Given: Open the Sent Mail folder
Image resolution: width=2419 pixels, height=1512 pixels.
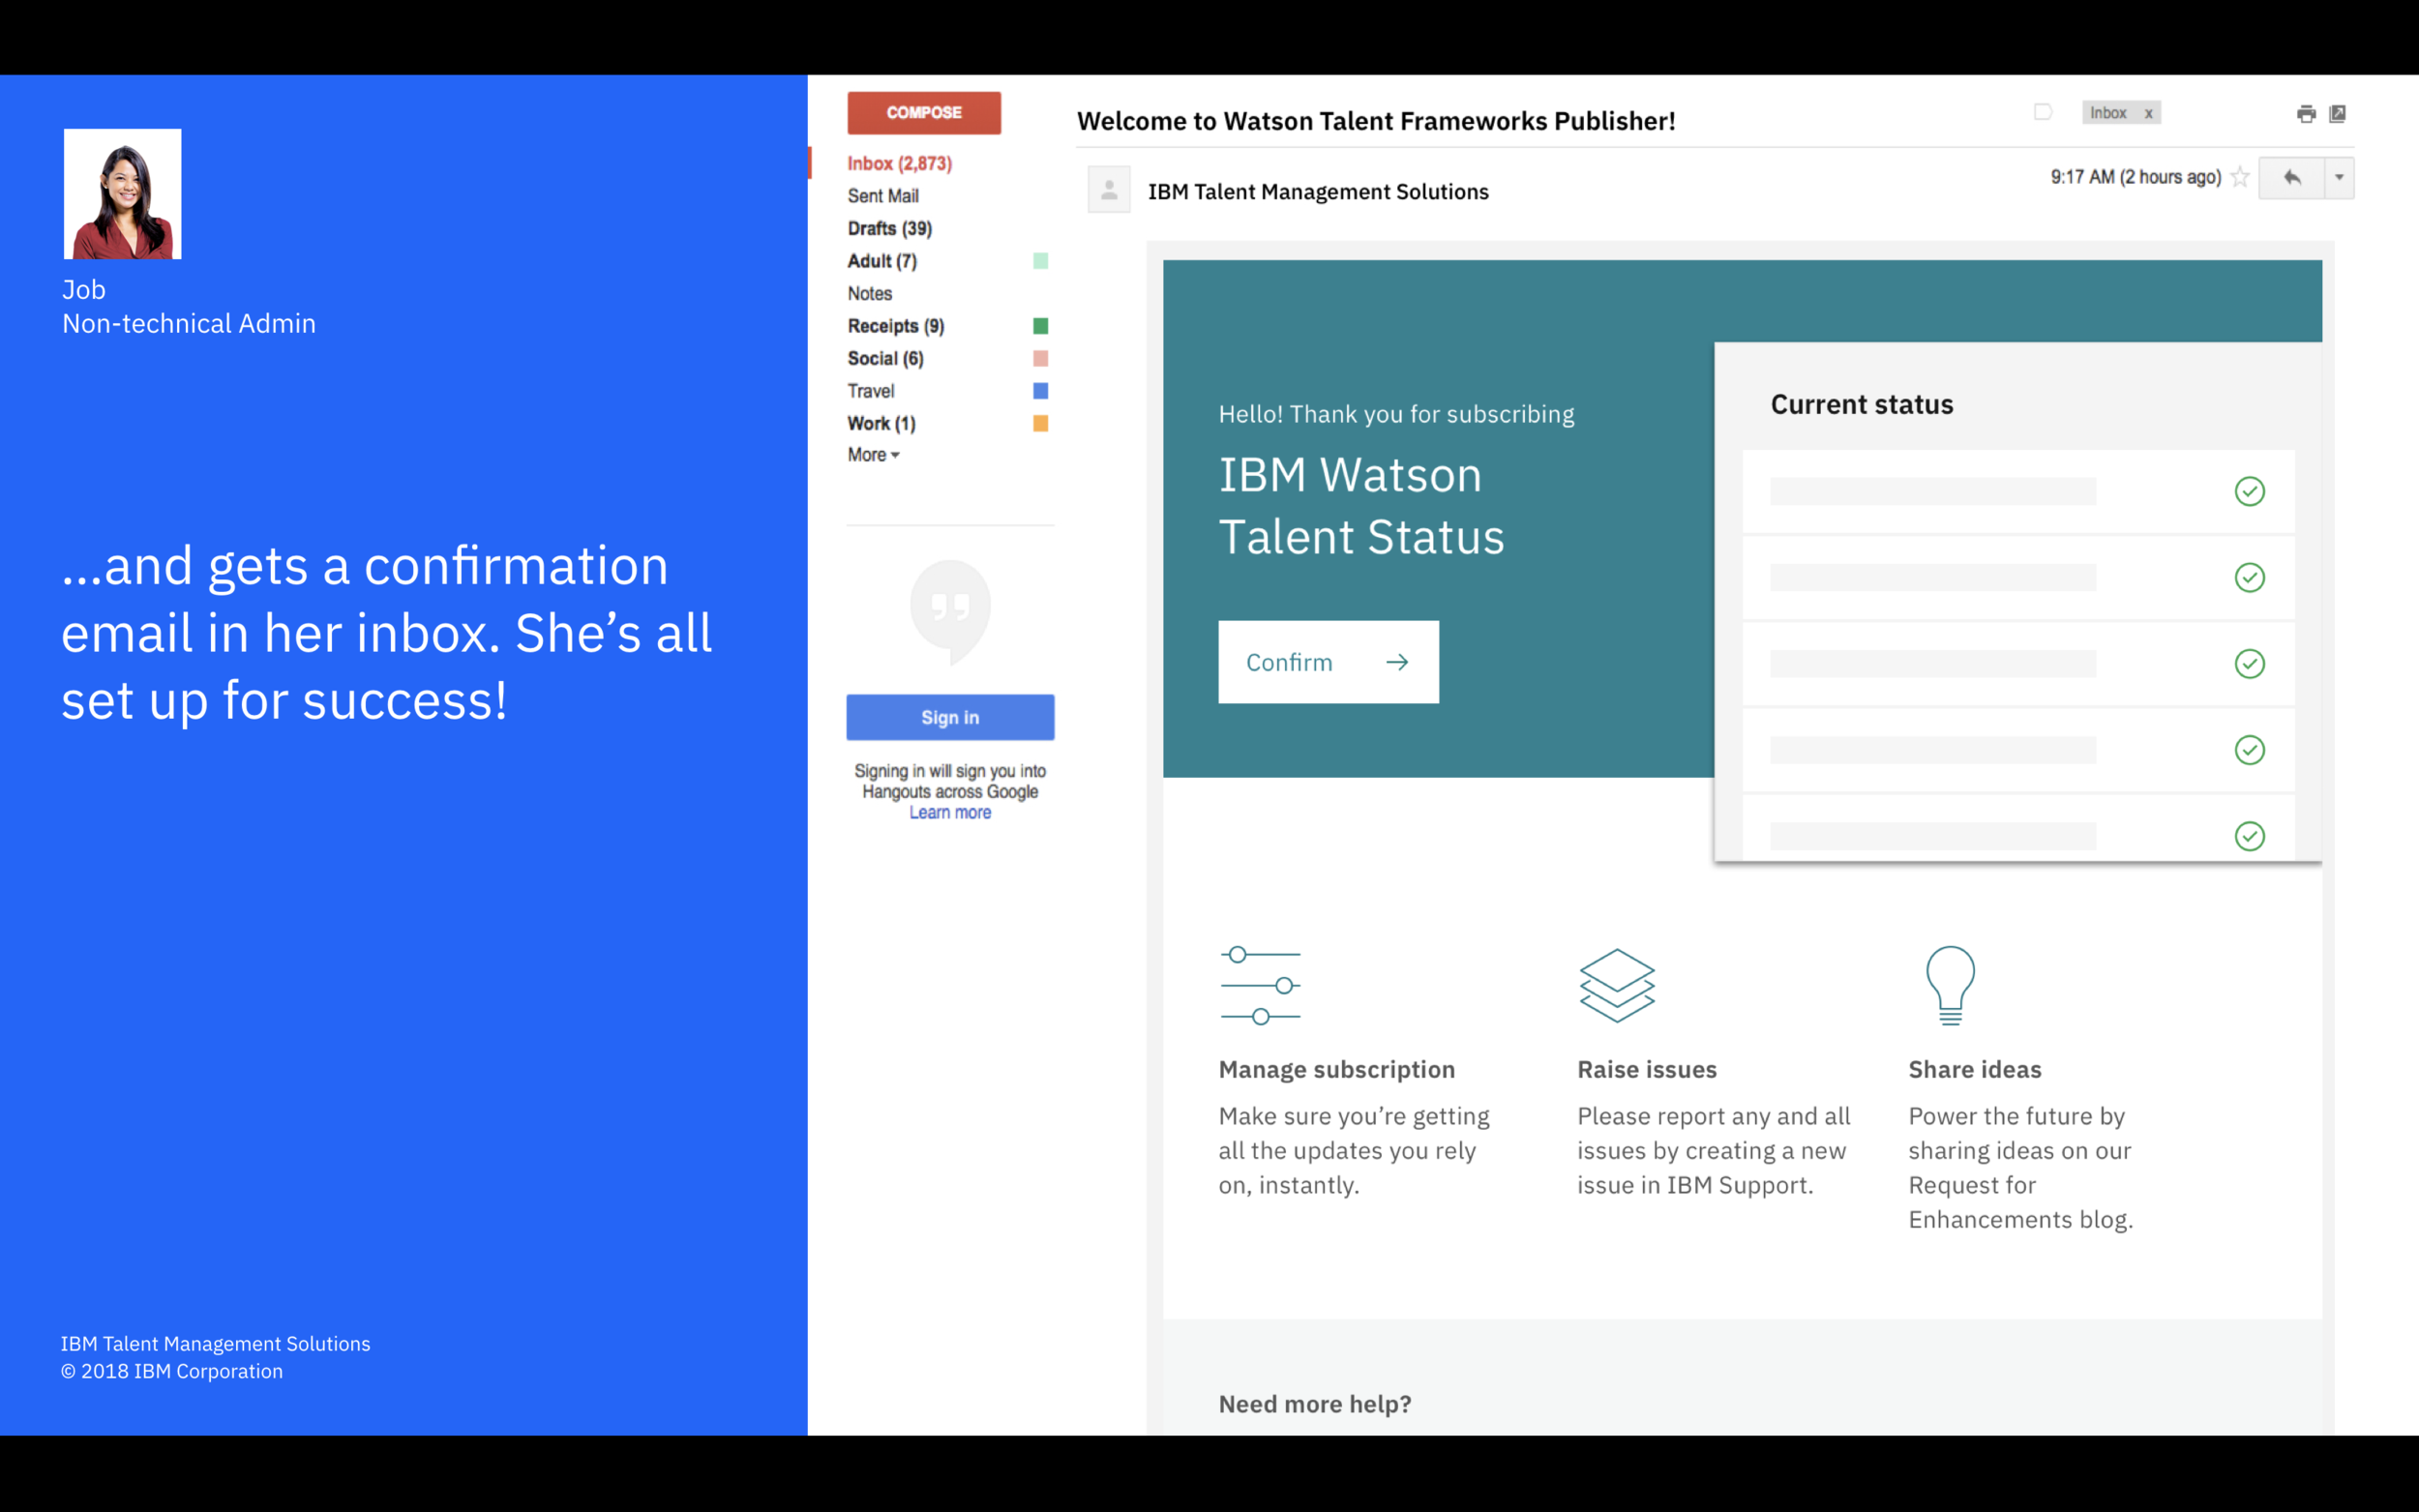Looking at the screenshot, I should tap(883, 196).
